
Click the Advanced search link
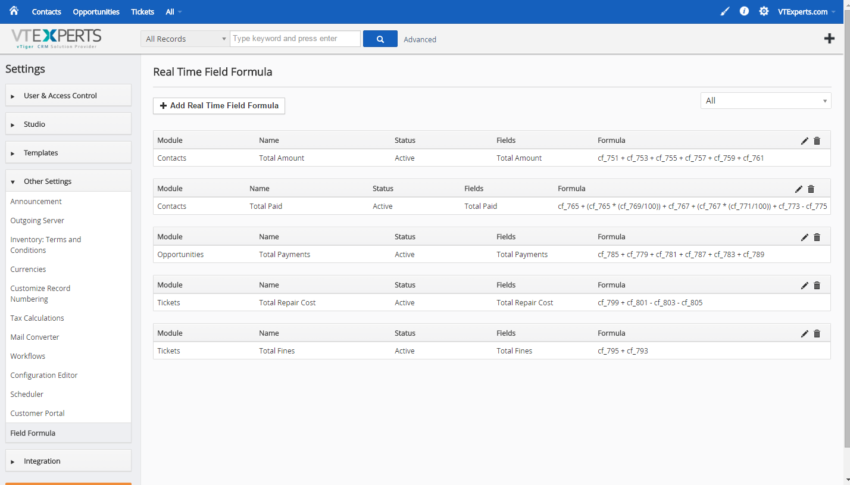pos(420,40)
